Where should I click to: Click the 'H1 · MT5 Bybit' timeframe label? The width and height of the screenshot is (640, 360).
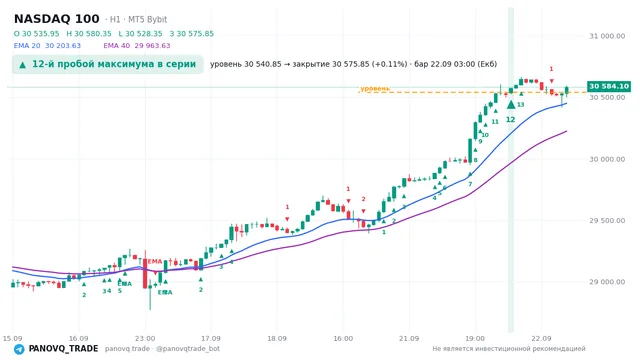pos(138,19)
